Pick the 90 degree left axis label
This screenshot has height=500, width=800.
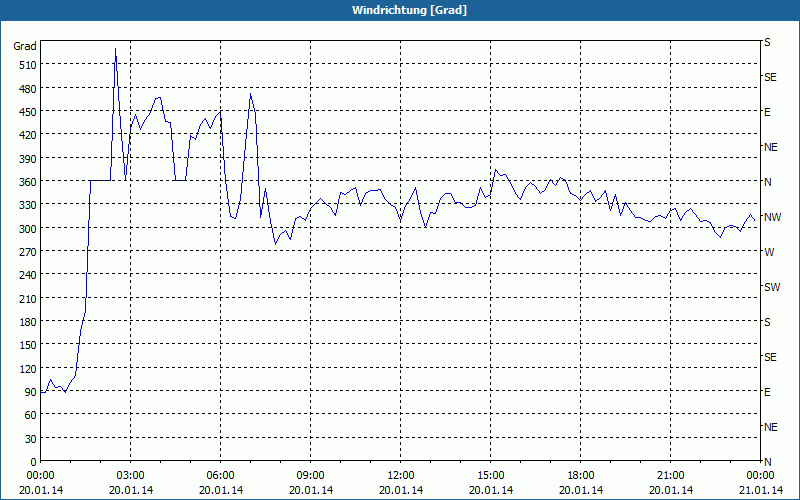(28, 392)
